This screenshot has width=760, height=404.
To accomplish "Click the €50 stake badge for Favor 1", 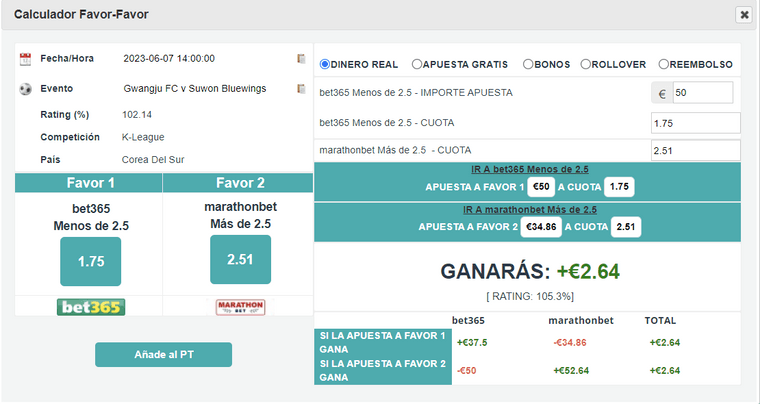I will click(x=541, y=187).
